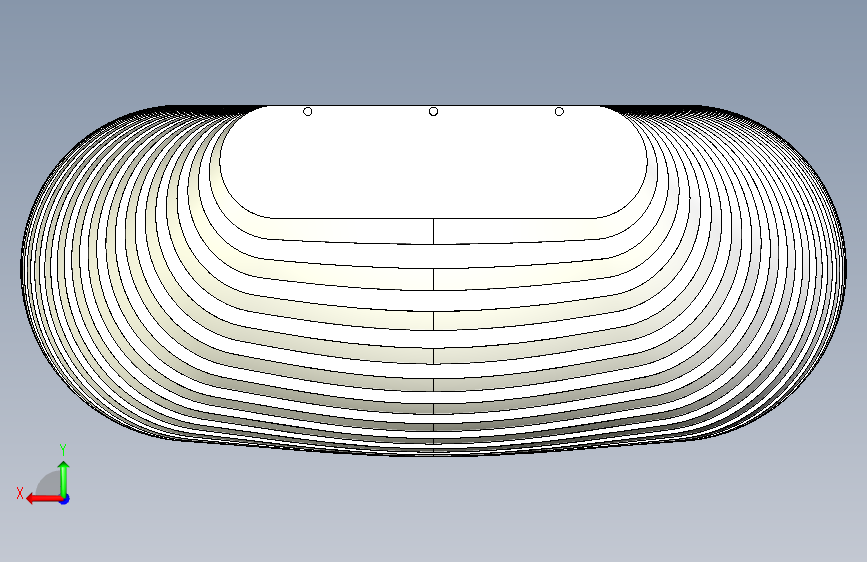This screenshot has height=562, width=867.
Task: Select the right small hole on model
Action: point(559,112)
